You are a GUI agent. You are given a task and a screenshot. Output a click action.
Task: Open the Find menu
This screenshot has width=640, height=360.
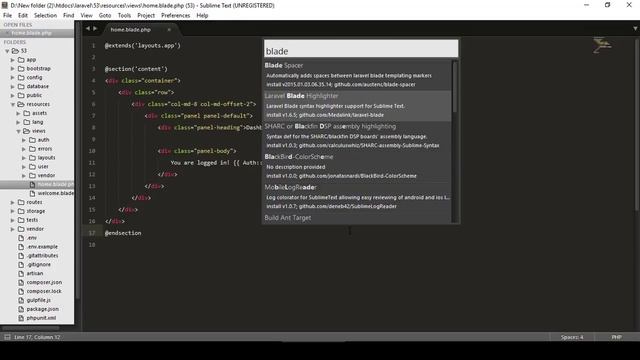pos(69,16)
